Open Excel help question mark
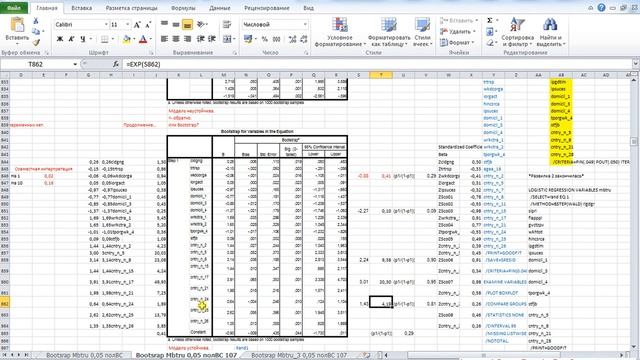 601,8
